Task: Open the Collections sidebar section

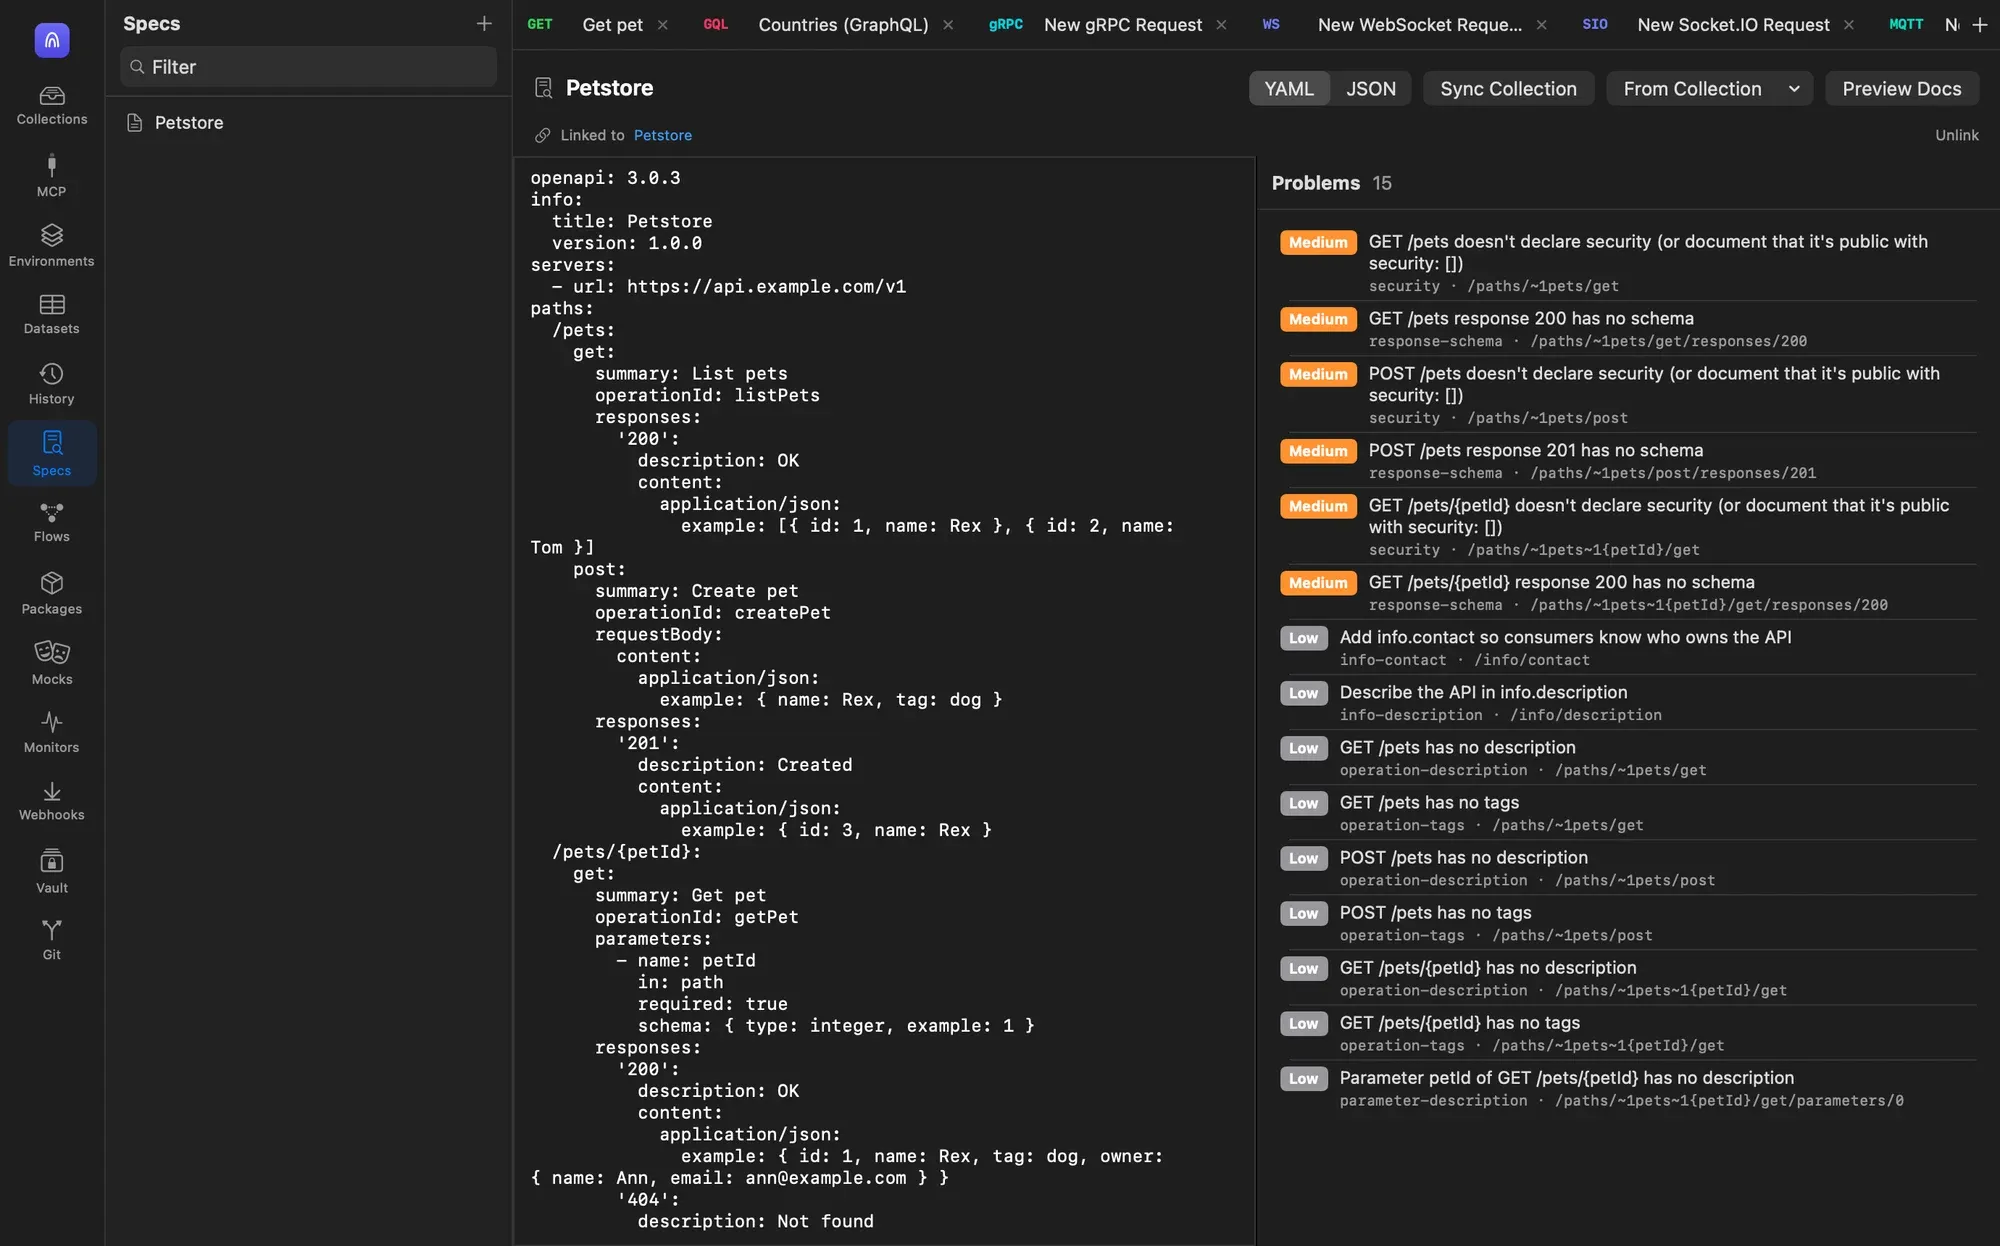Action: coord(52,105)
